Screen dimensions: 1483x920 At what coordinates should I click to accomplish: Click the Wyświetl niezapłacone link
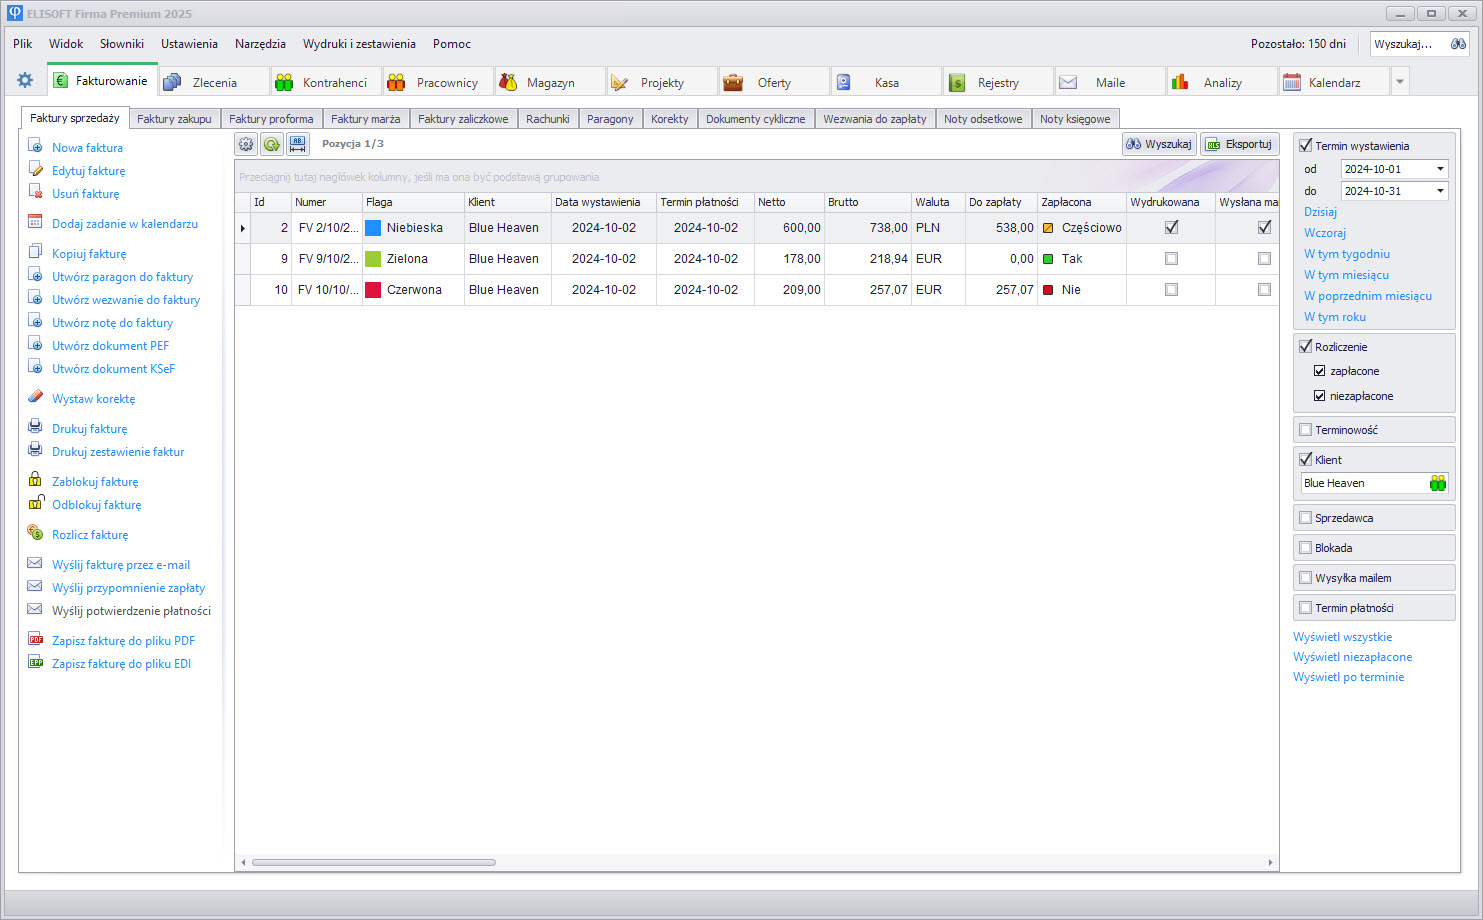coord(1352,657)
